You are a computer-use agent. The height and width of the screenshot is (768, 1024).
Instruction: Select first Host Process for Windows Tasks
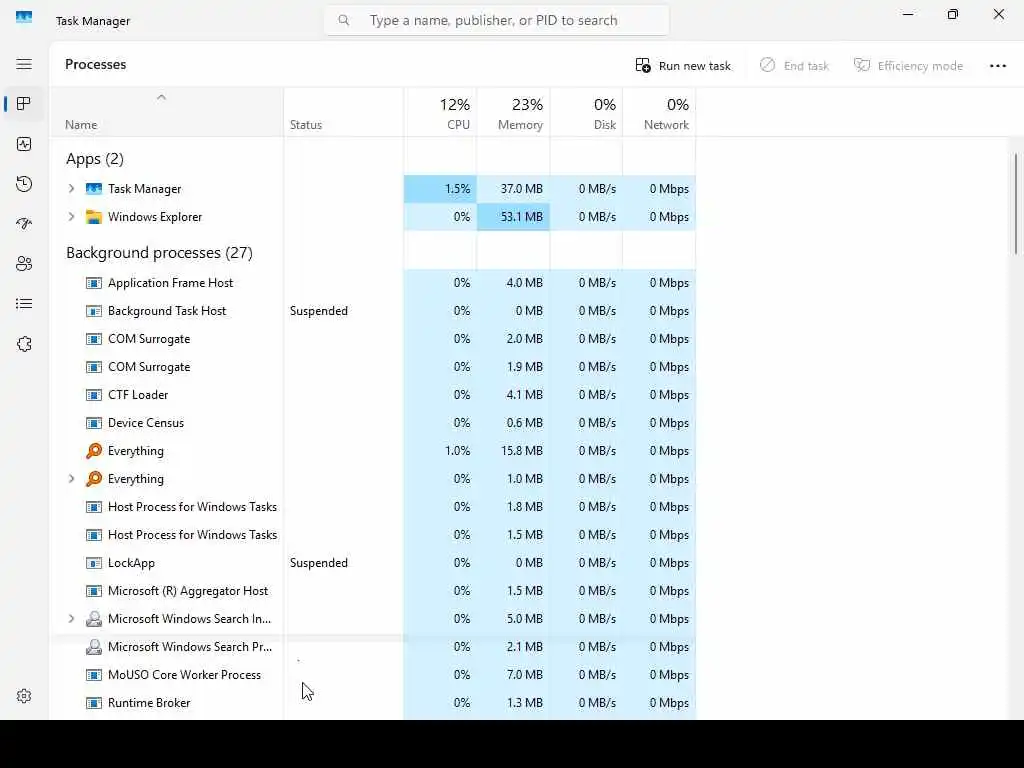(373, 507)
